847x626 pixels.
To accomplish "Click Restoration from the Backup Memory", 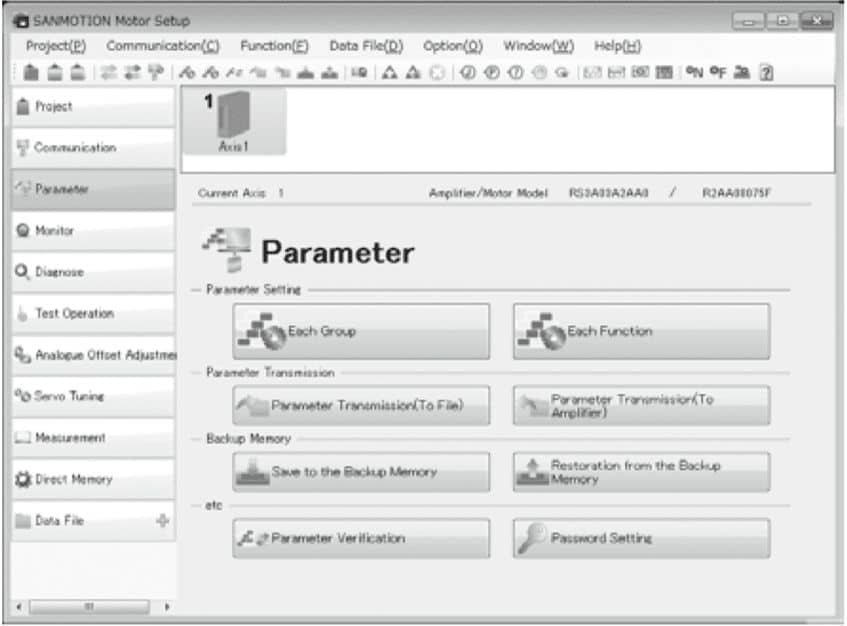I will click(641, 472).
